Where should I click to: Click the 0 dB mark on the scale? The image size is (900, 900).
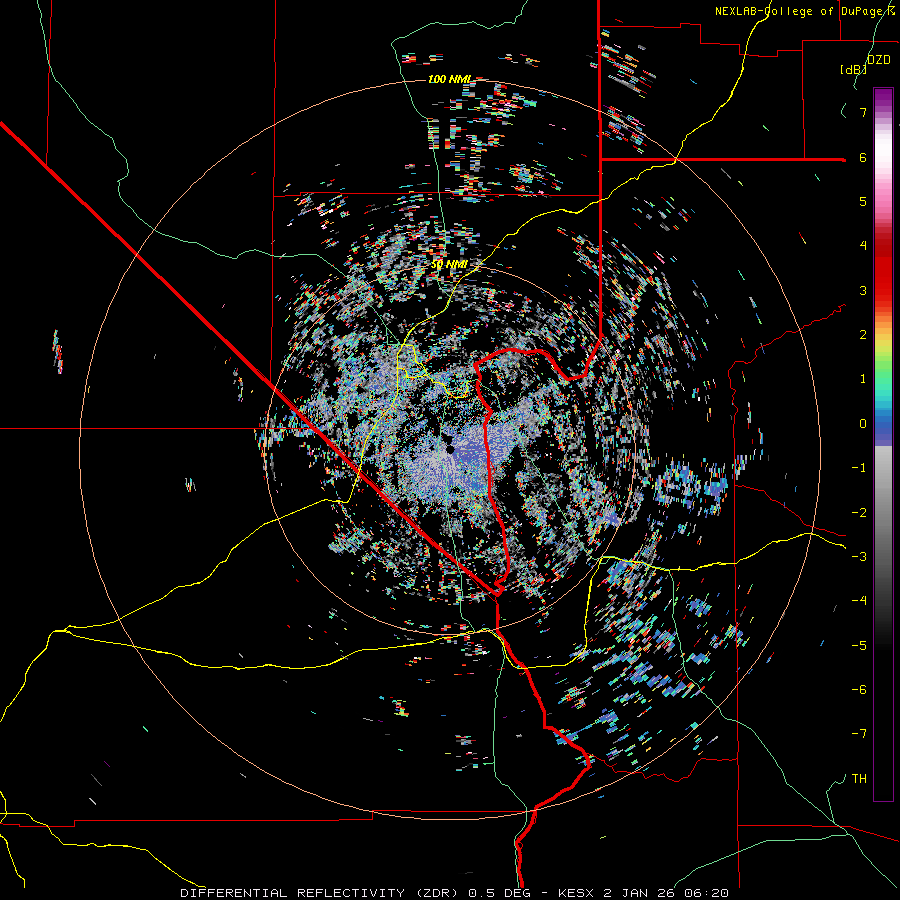[x=863, y=424]
